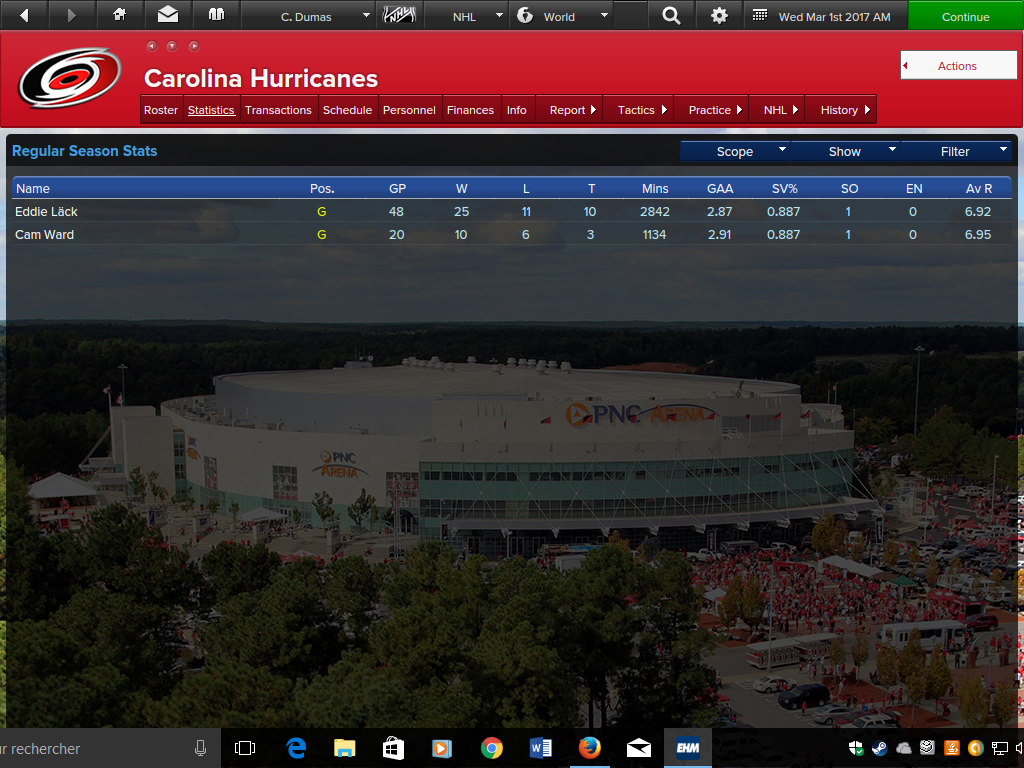Open Microsoft Edge from the taskbar

pos(296,748)
